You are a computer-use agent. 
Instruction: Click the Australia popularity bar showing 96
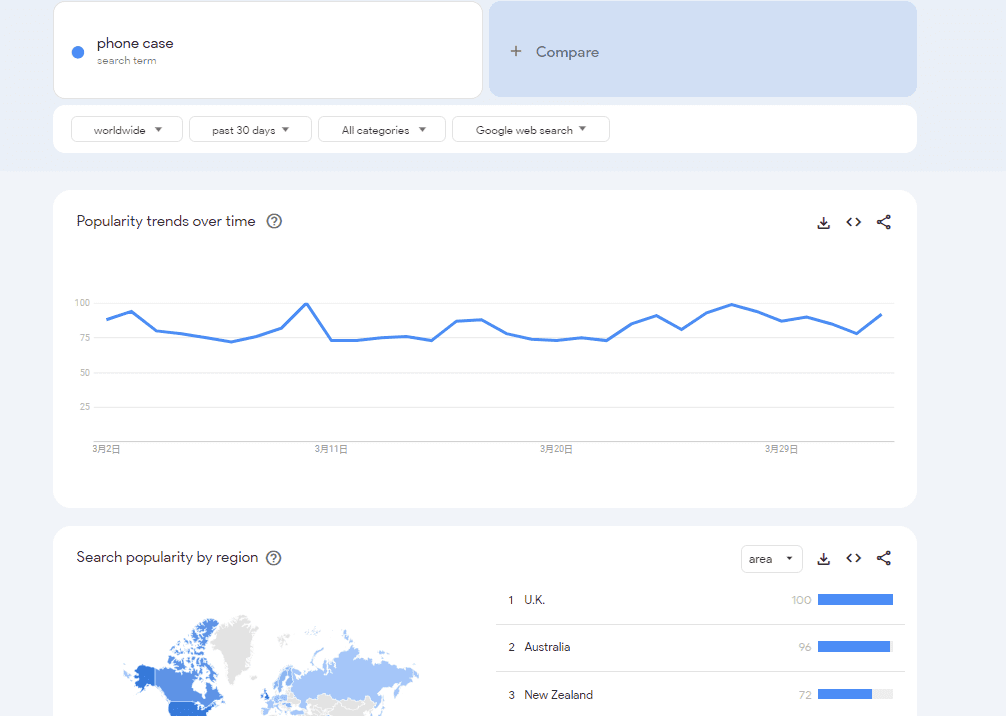[x=855, y=647]
